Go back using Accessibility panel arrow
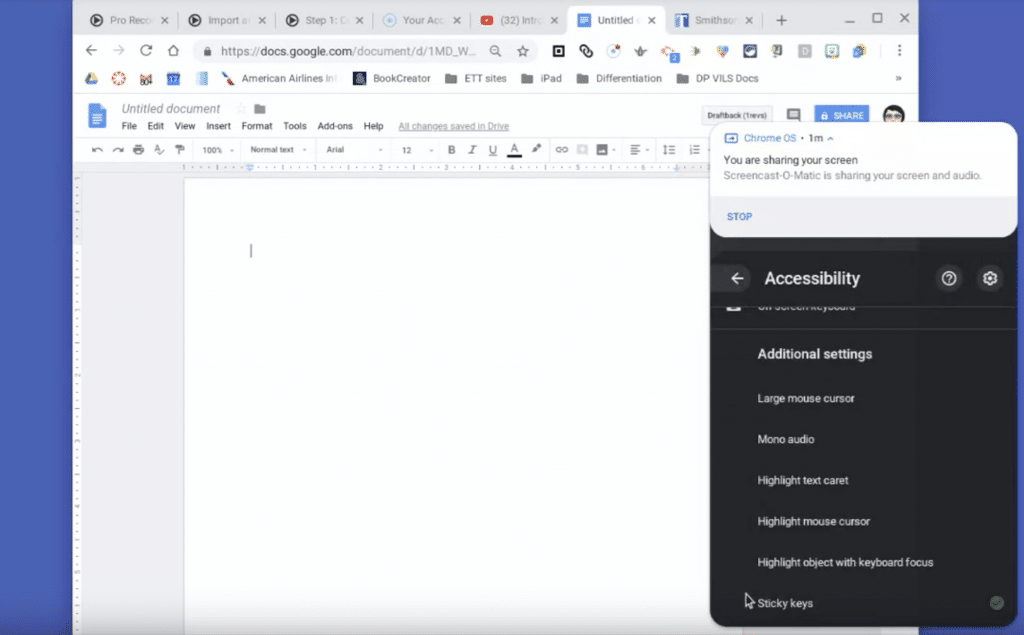 pos(737,279)
